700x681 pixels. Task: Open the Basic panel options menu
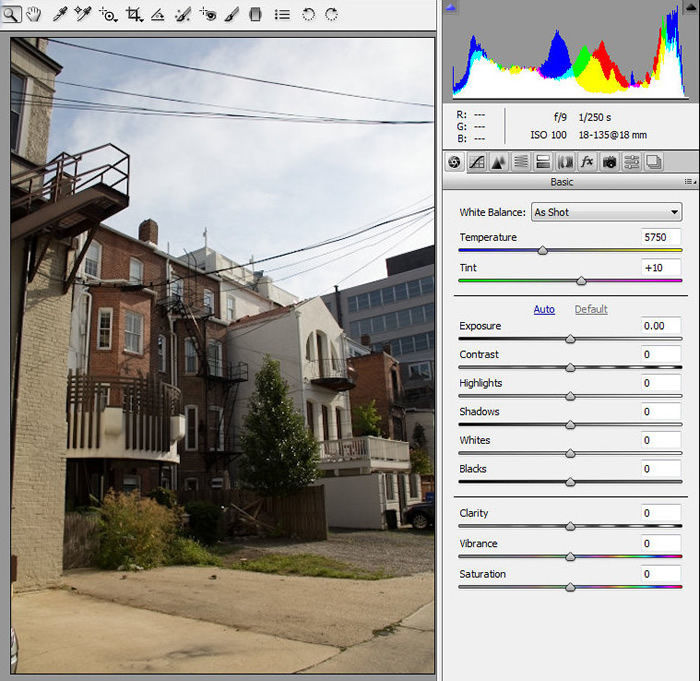[689, 182]
